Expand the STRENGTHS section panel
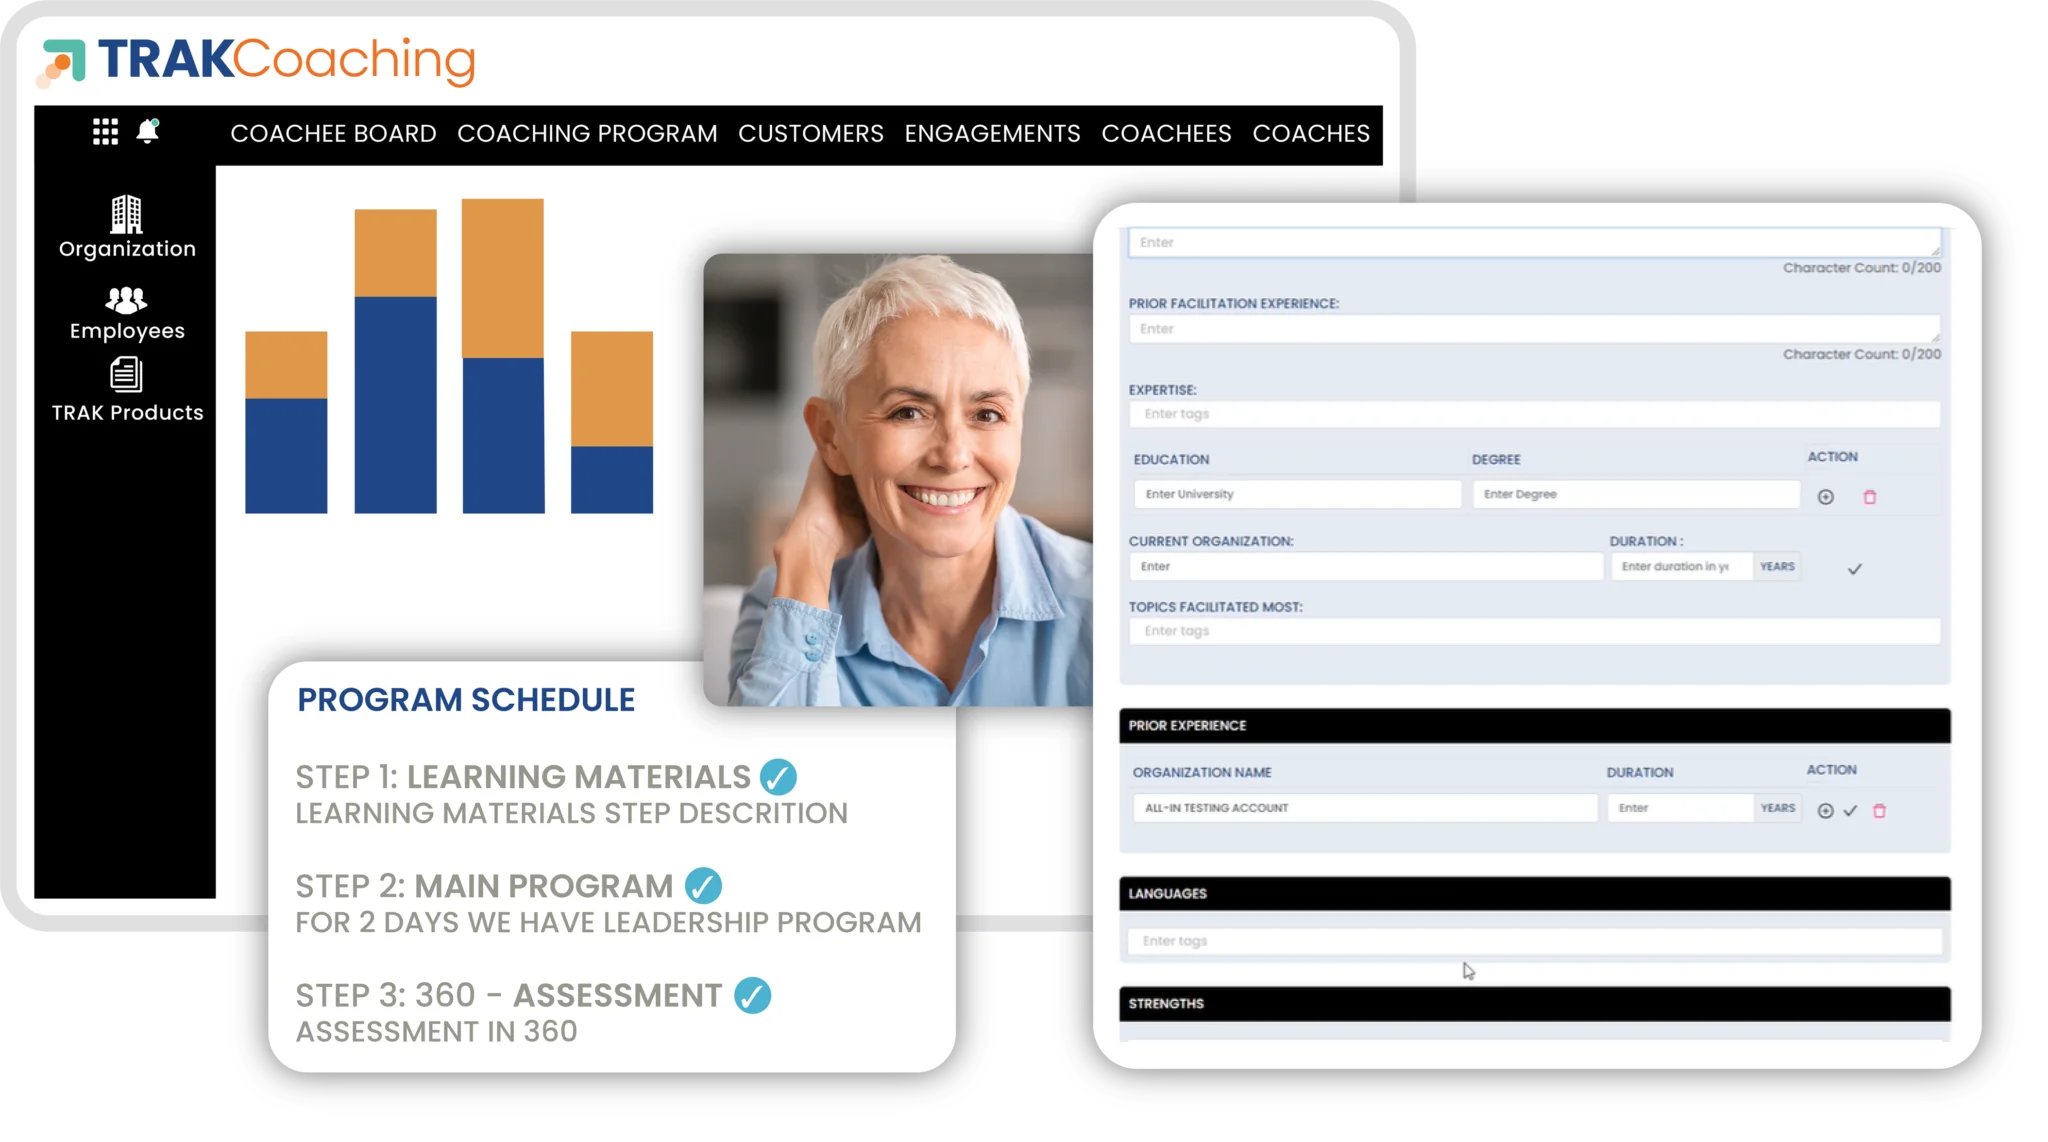2048x1142 pixels. (x=1534, y=1003)
